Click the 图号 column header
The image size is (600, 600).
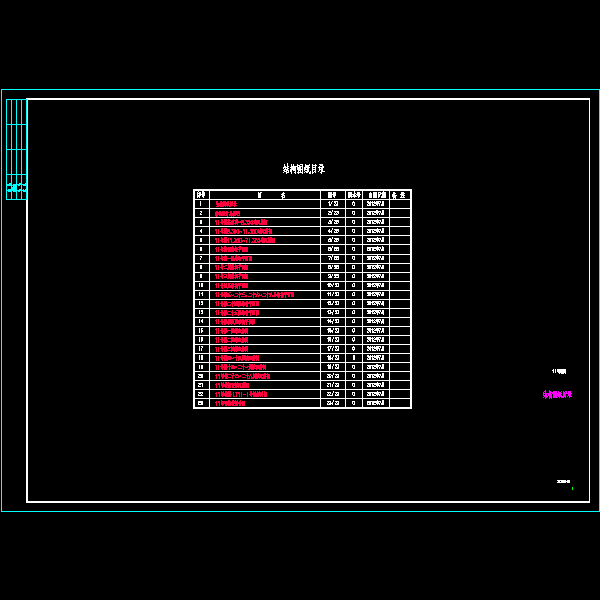coord(332,195)
